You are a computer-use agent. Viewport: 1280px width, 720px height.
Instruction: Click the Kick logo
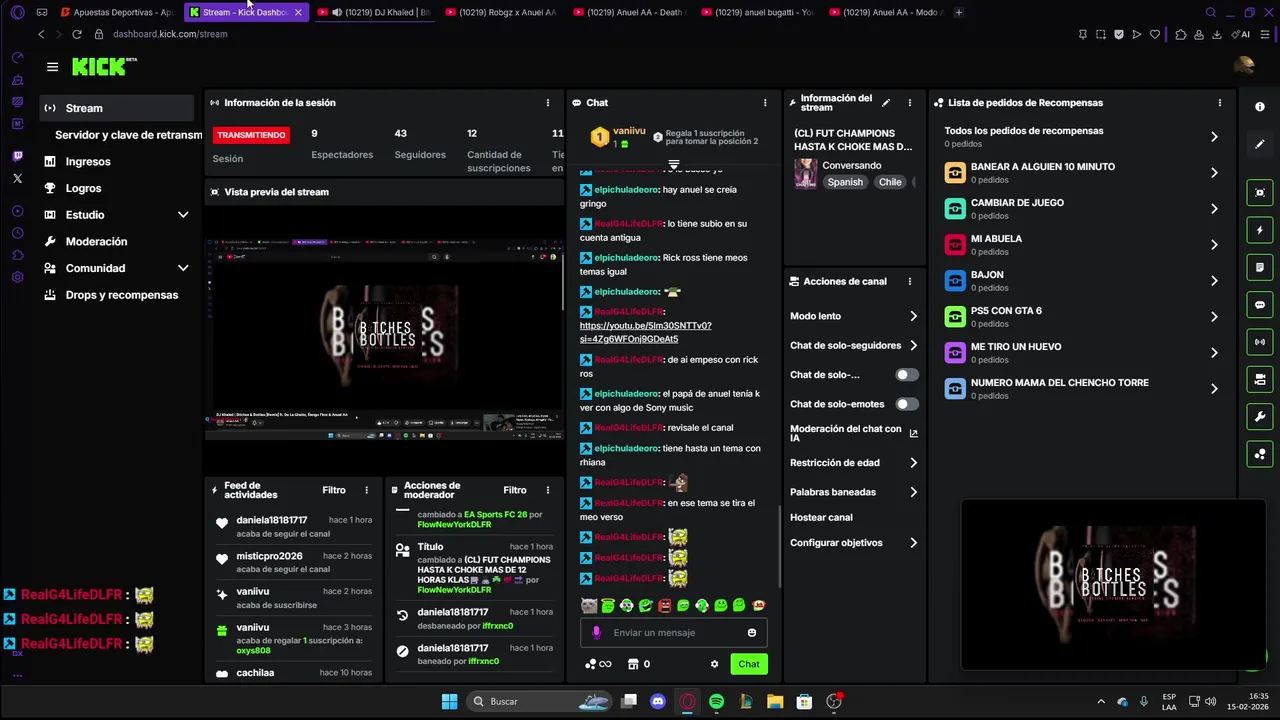pos(100,67)
